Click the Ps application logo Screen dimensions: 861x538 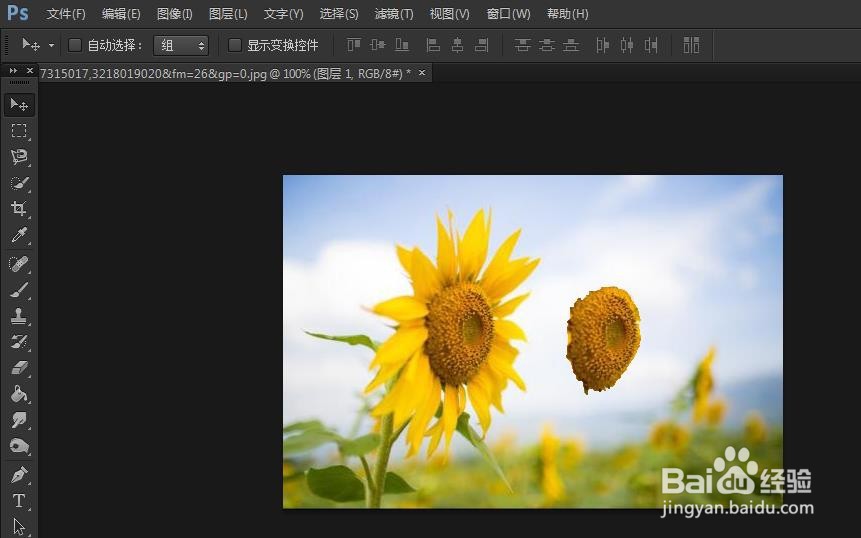18,12
